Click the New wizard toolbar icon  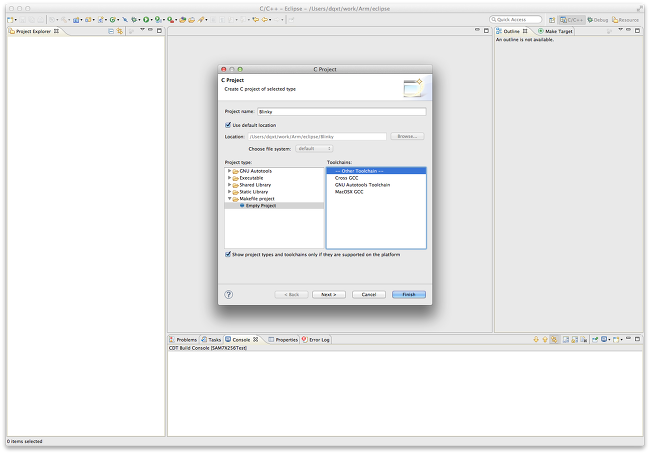click(x=10, y=19)
